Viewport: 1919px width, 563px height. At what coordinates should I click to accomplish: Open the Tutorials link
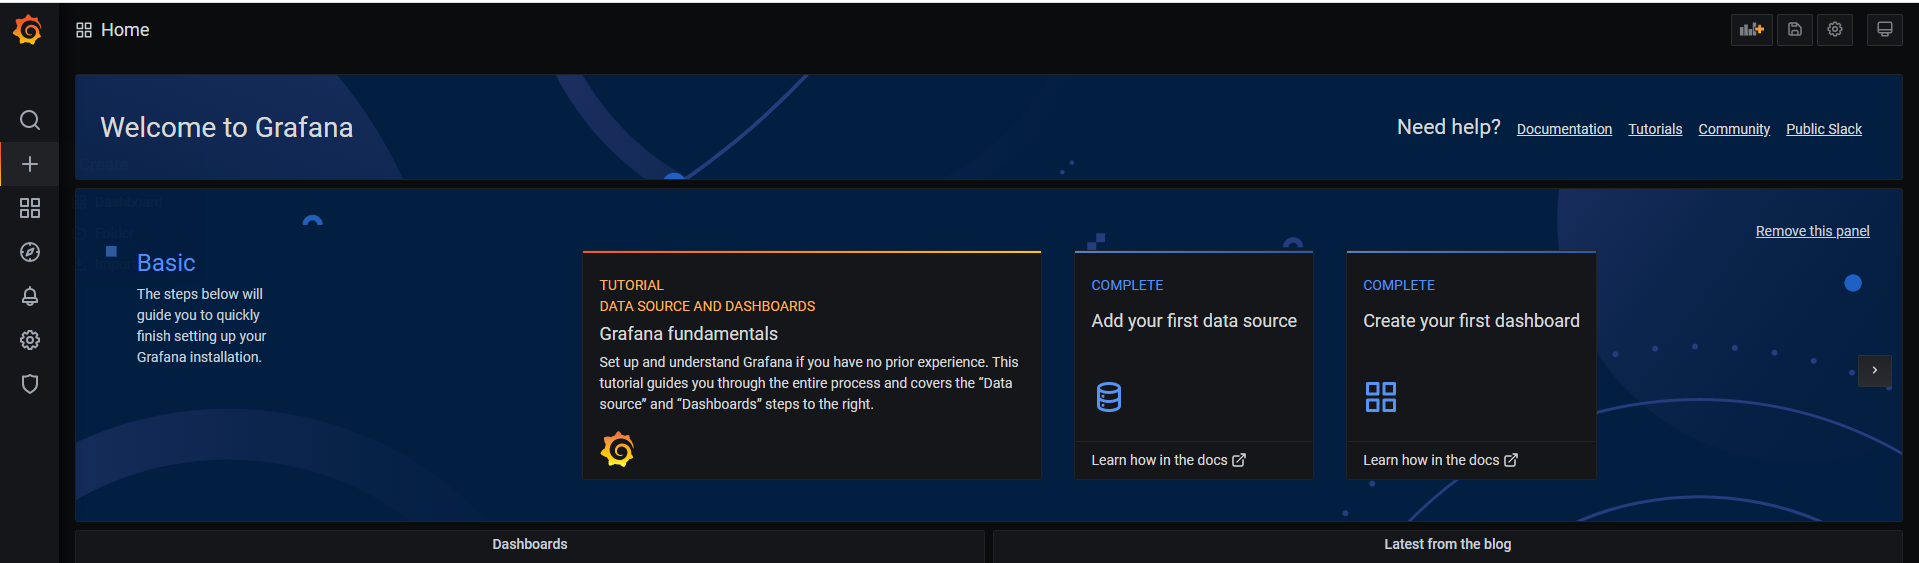point(1655,129)
